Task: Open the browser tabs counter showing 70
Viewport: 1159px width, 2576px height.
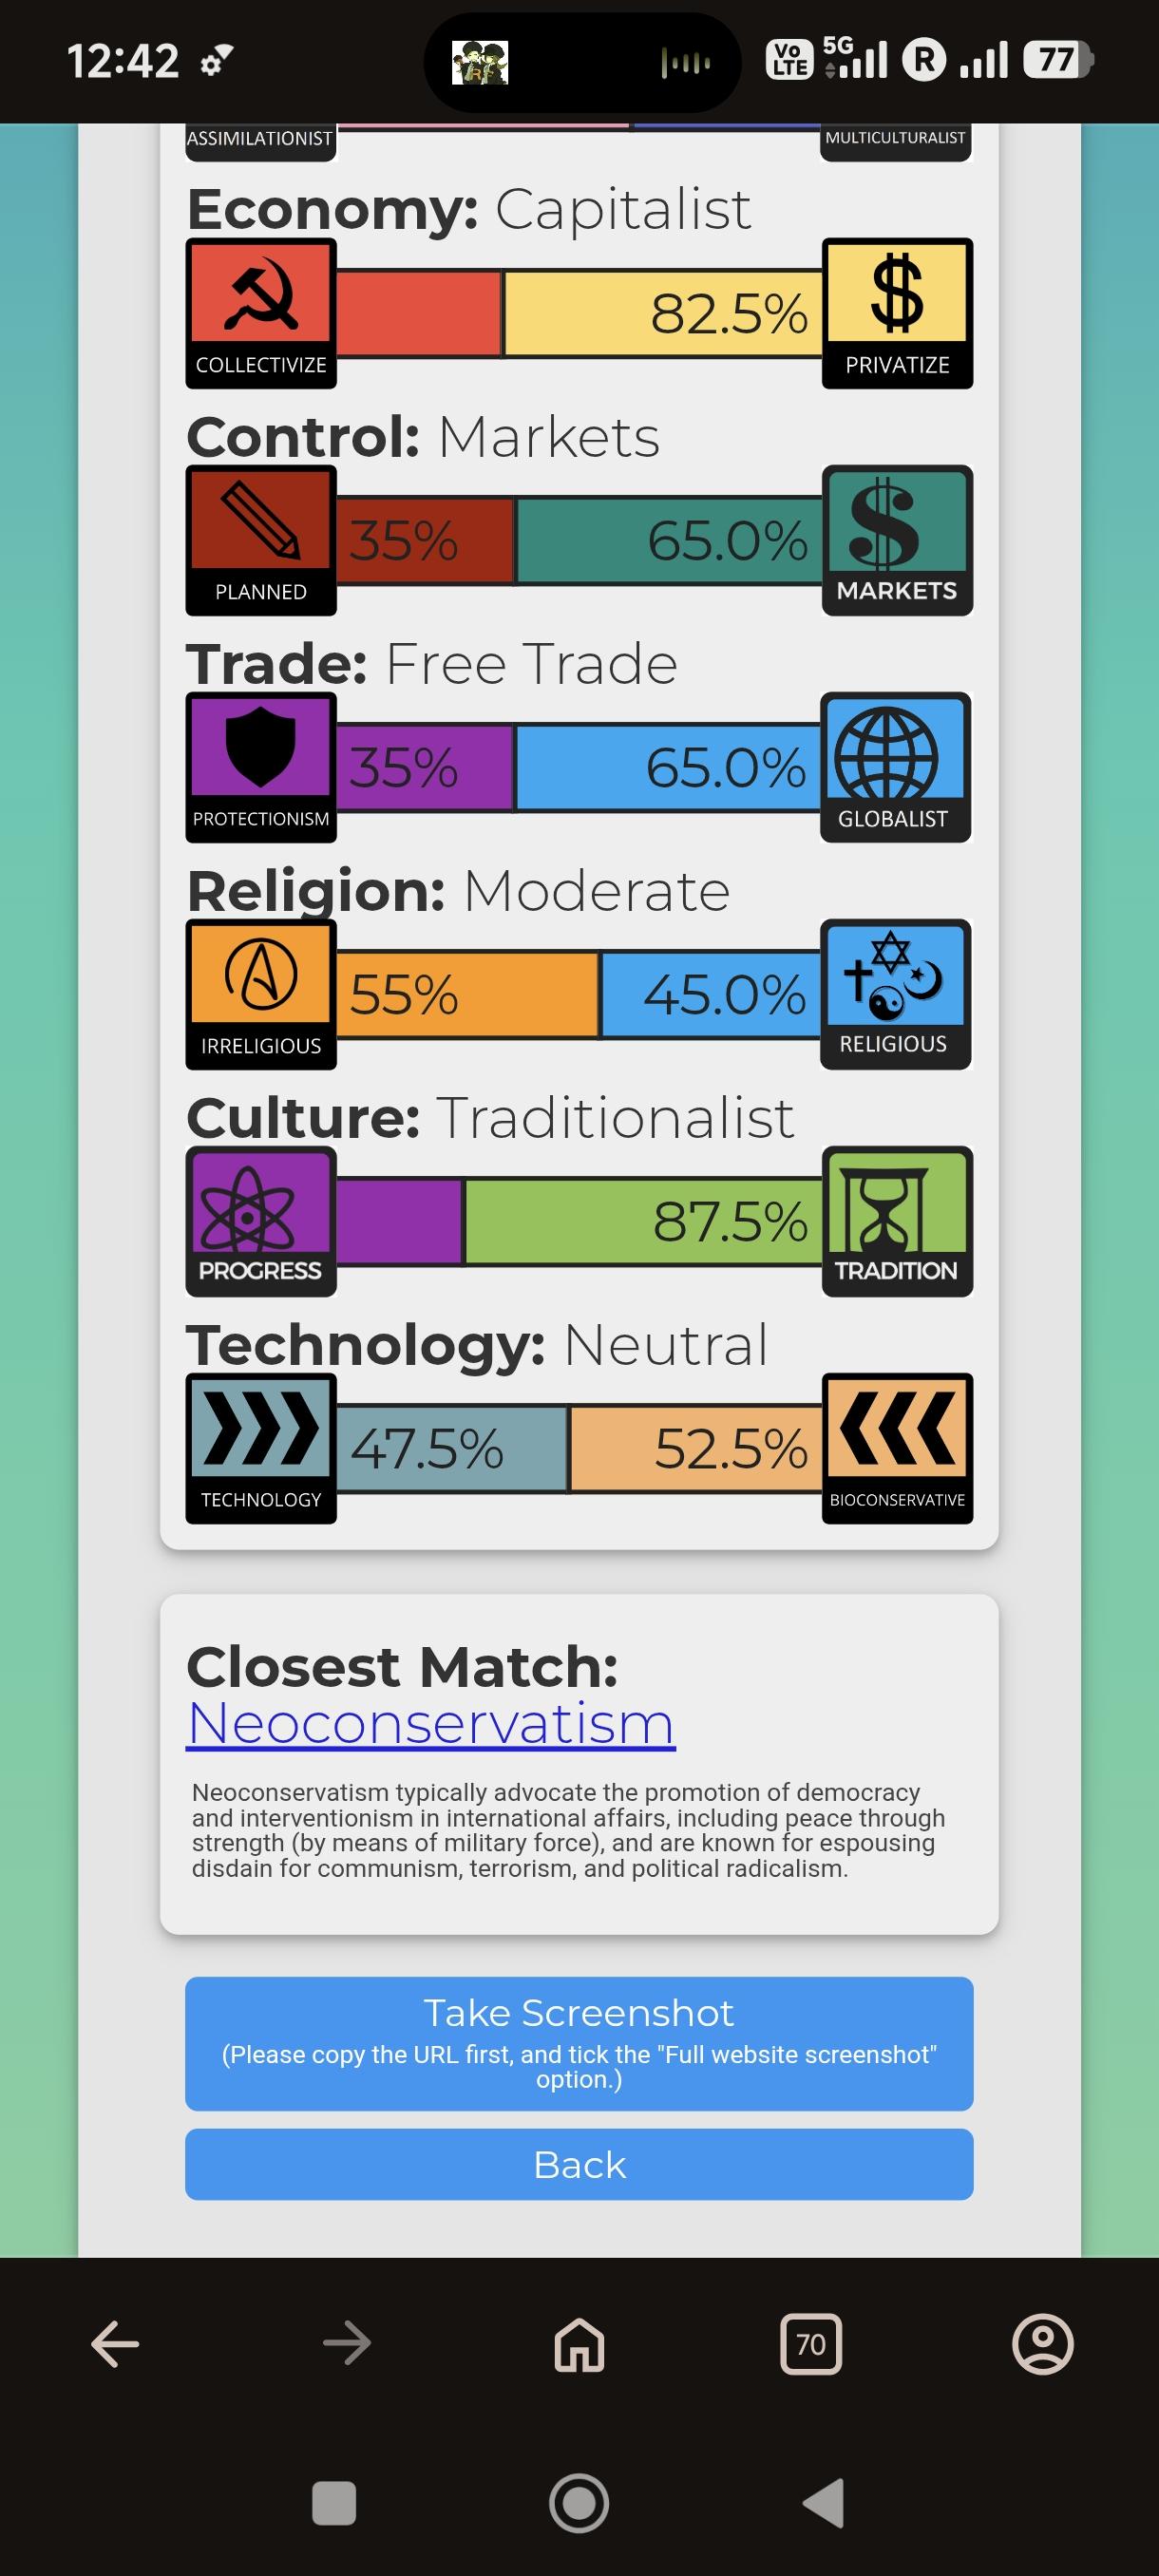Action: pos(811,2344)
